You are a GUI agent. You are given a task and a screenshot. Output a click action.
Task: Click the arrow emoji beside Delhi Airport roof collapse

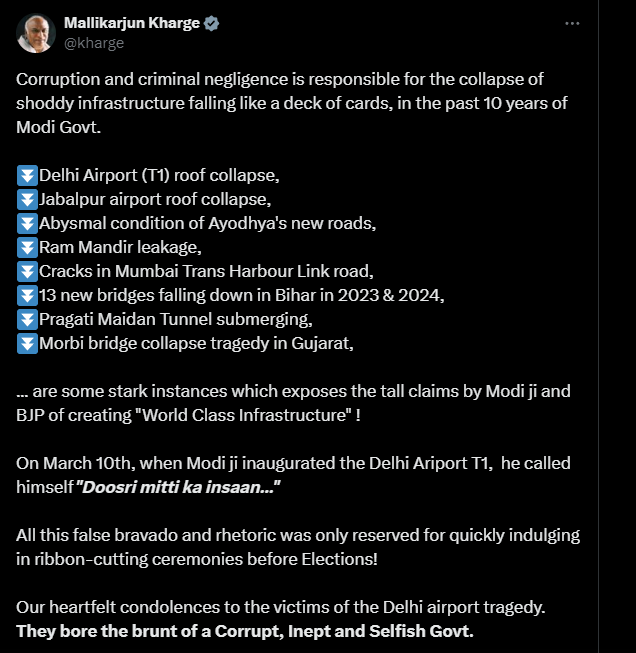point(27,175)
